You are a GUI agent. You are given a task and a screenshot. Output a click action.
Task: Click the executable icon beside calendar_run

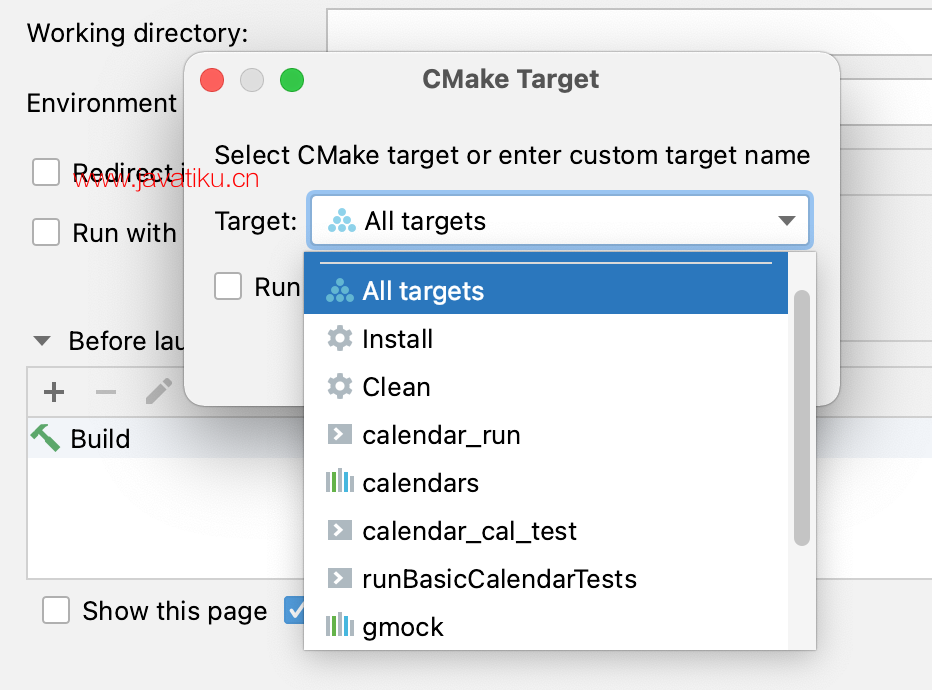(x=339, y=434)
